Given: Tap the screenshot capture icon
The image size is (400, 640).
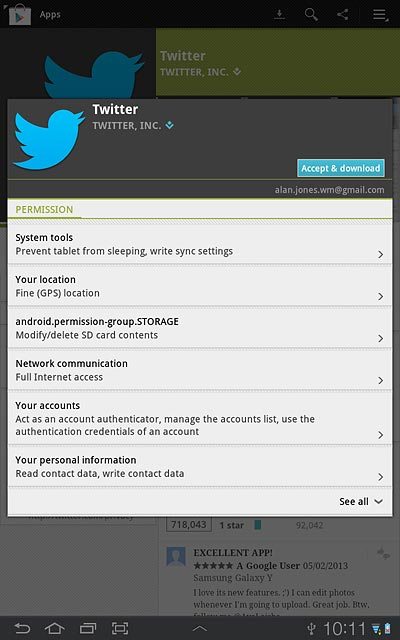Looking at the screenshot, I should [120, 628].
